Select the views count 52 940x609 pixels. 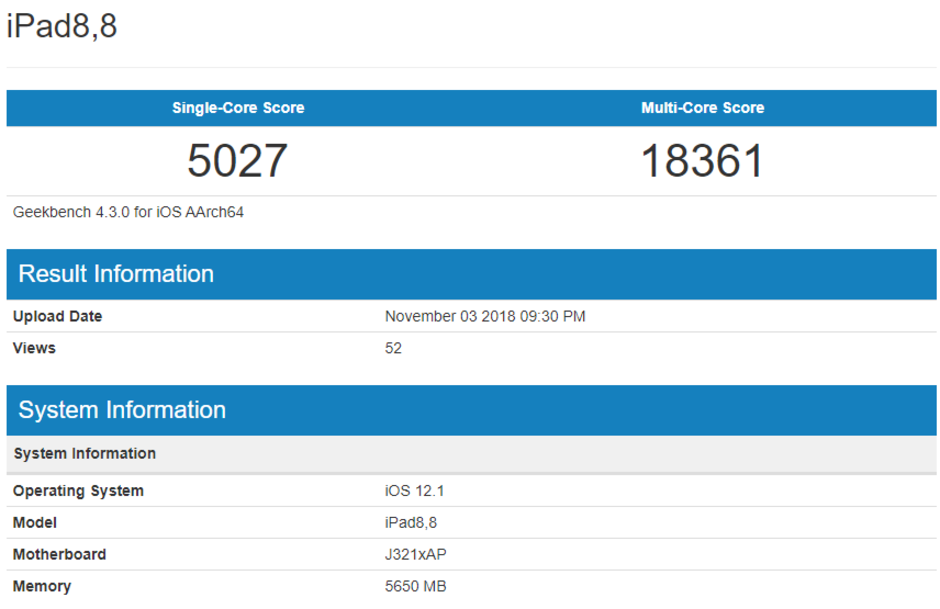[x=393, y=348]
